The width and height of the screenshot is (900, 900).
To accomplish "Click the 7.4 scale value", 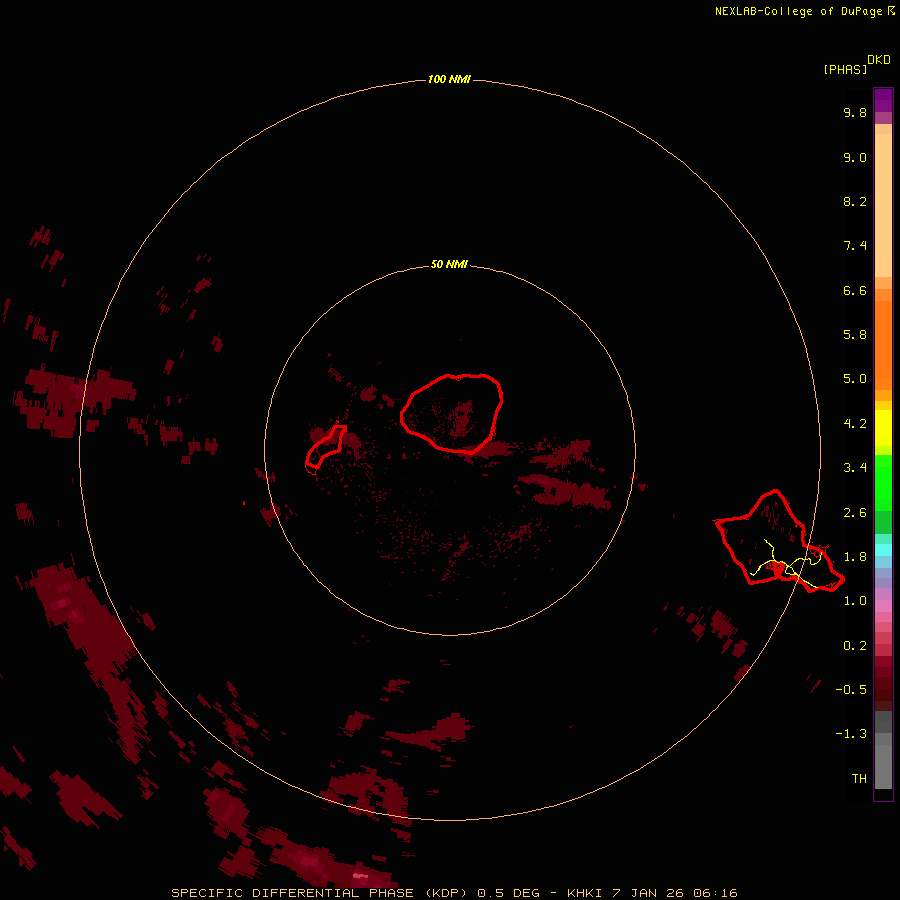I will (x=855, y=246).
